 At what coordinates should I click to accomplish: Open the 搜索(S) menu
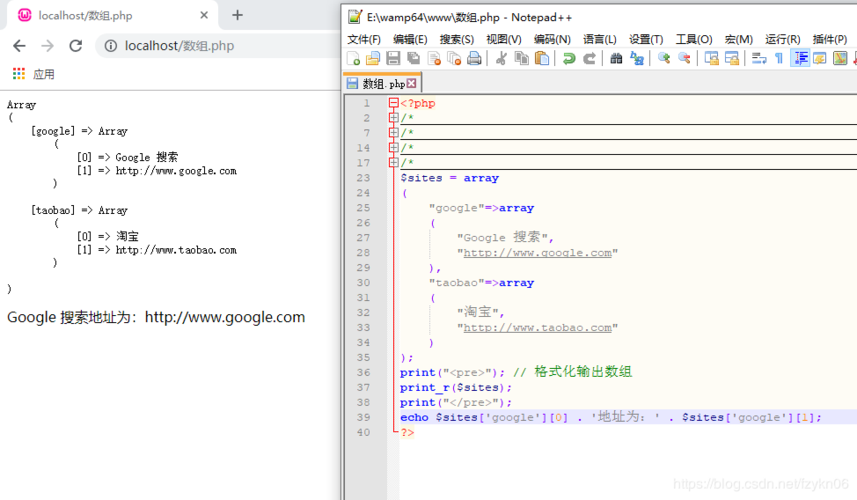point(457,39)
